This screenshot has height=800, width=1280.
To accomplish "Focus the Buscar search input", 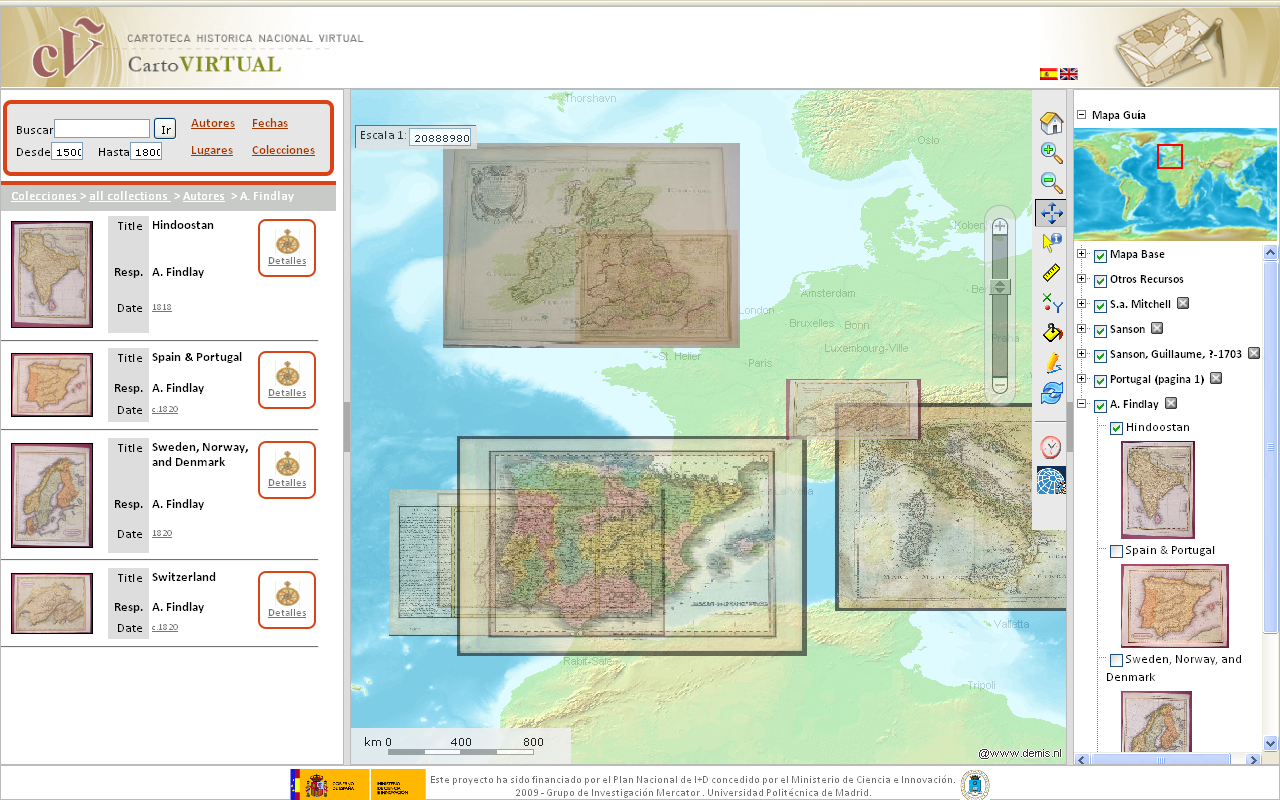I will [102, 128].
